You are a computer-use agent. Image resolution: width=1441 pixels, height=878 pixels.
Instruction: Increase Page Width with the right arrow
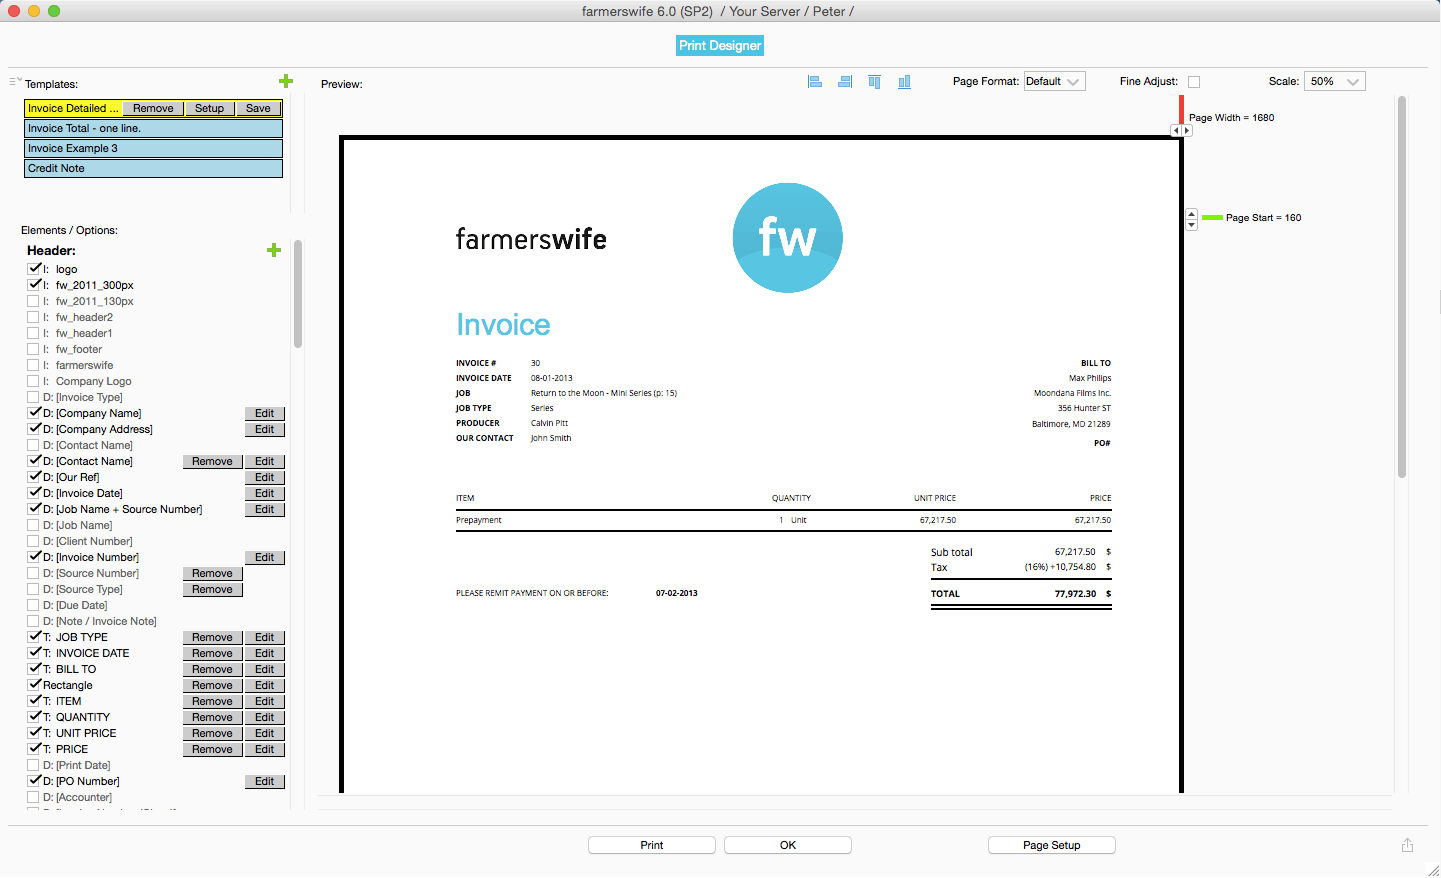coord(1187,131)
